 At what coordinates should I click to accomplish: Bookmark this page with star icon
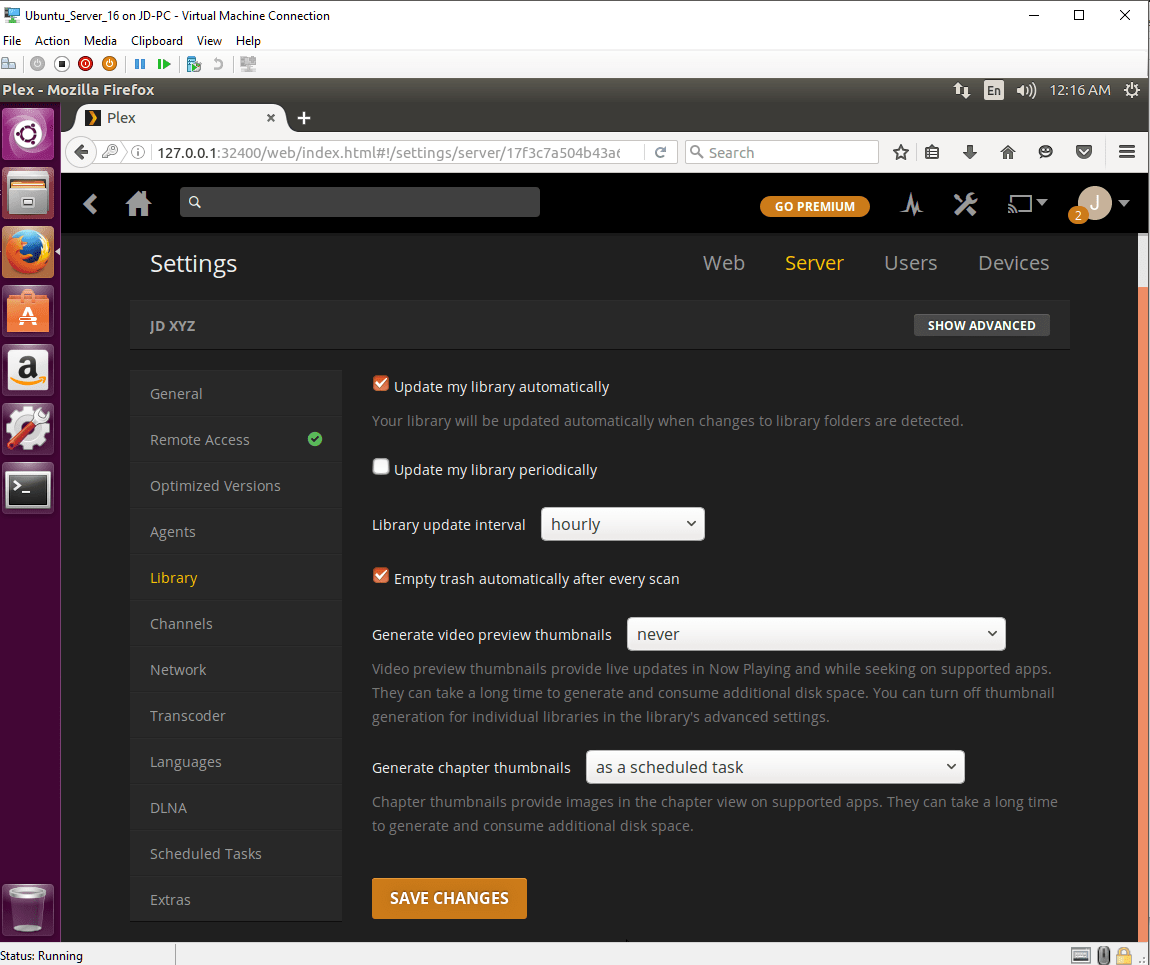(901, 152)
